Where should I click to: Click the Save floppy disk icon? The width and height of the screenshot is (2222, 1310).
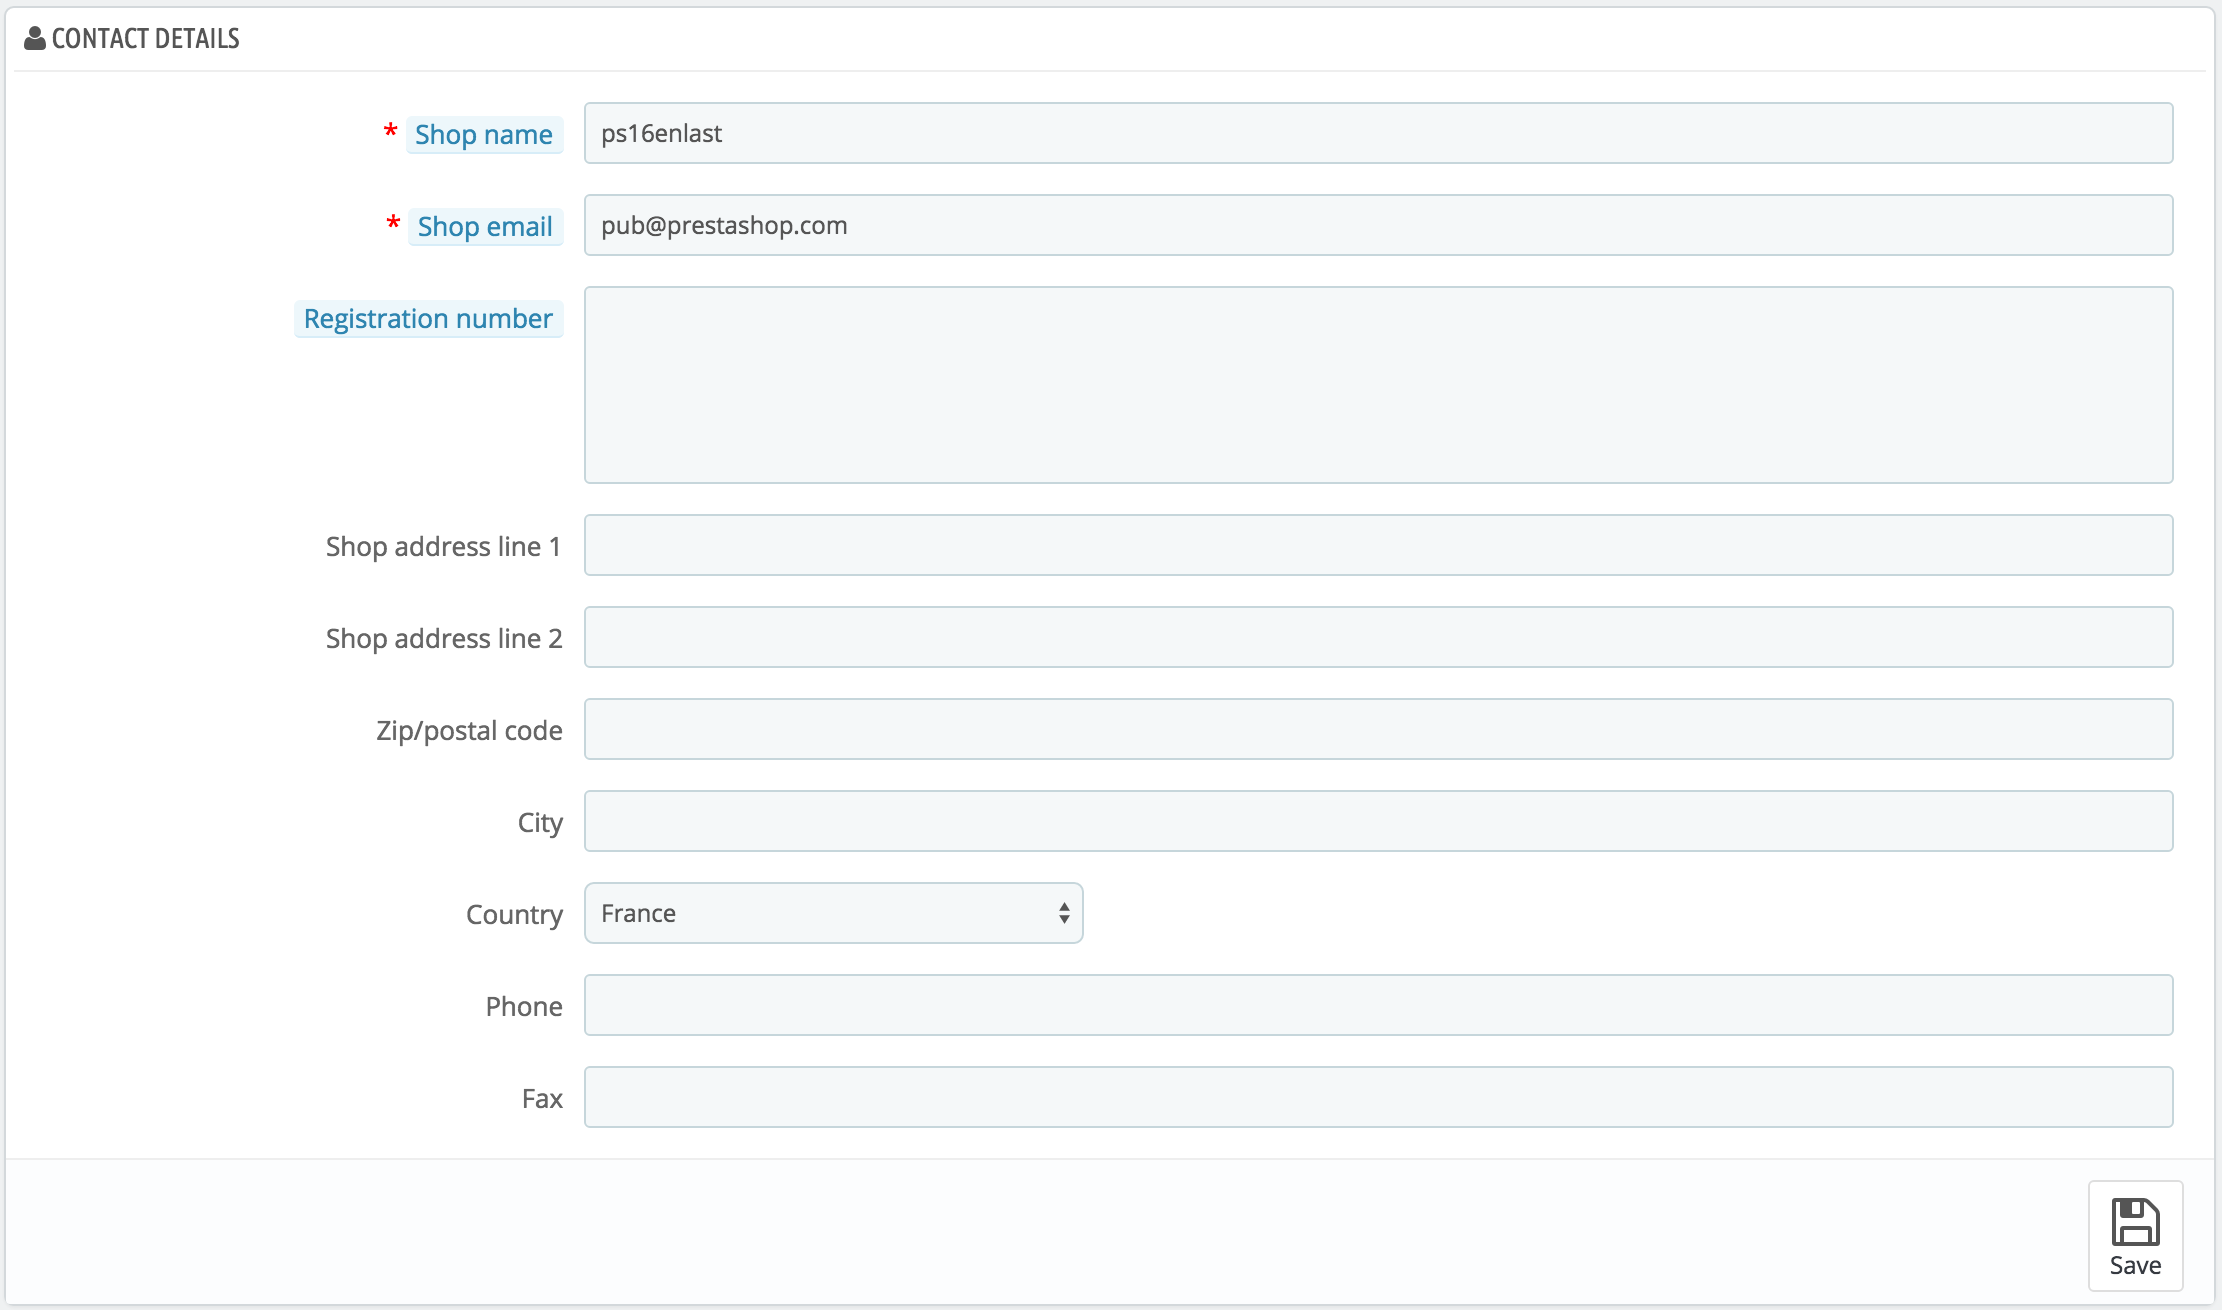[2135, 1221]
